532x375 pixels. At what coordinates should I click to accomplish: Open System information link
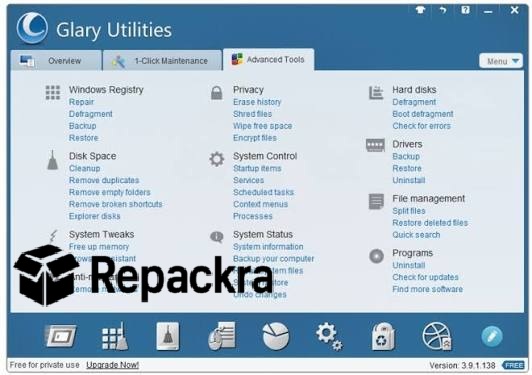coord(268,247)
